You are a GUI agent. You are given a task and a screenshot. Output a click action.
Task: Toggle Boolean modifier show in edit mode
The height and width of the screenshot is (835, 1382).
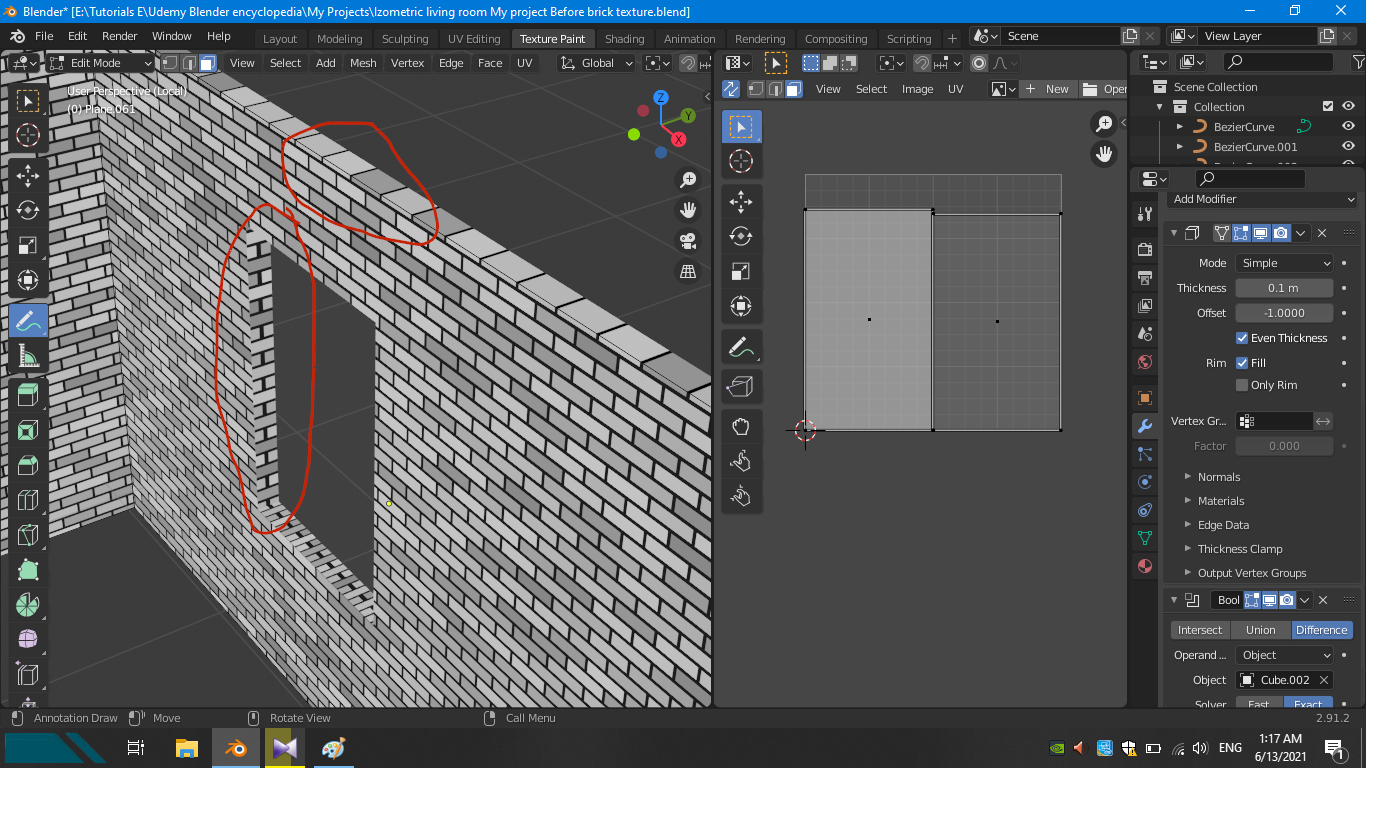(x=1251, y=600)
